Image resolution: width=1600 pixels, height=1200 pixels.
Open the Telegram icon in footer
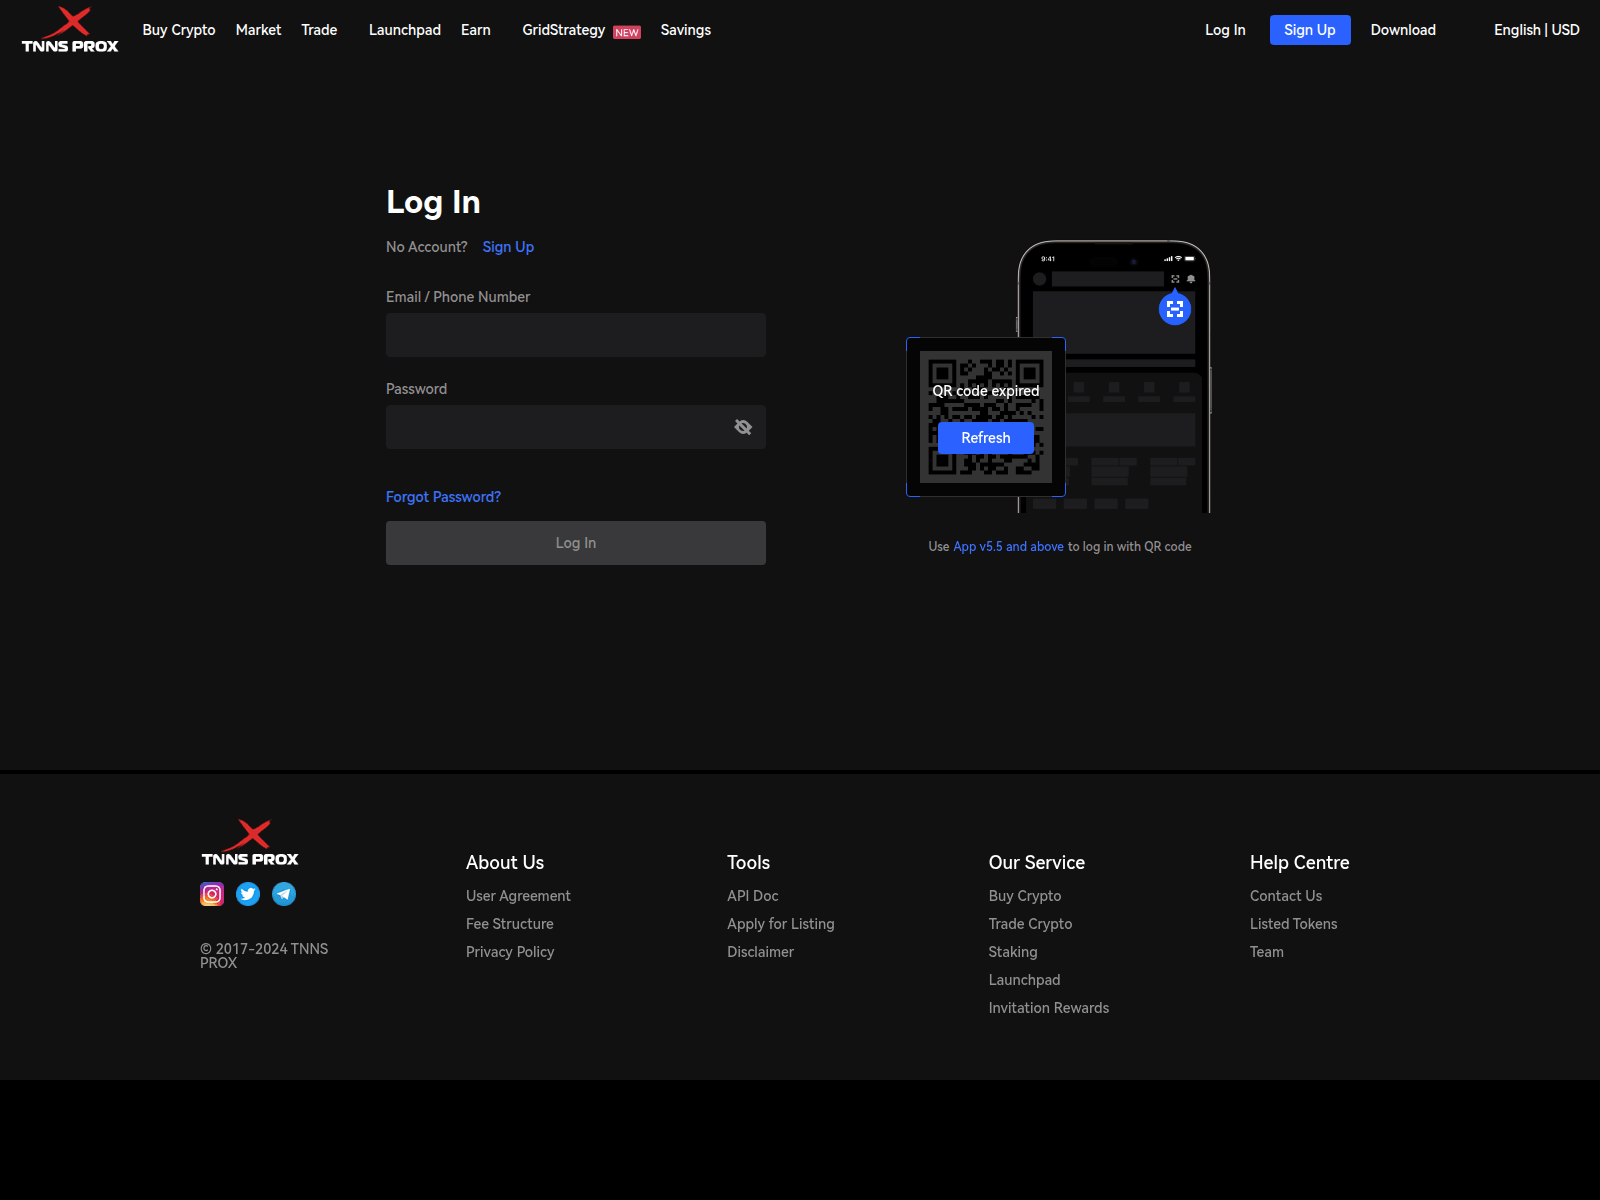[284, 894]
